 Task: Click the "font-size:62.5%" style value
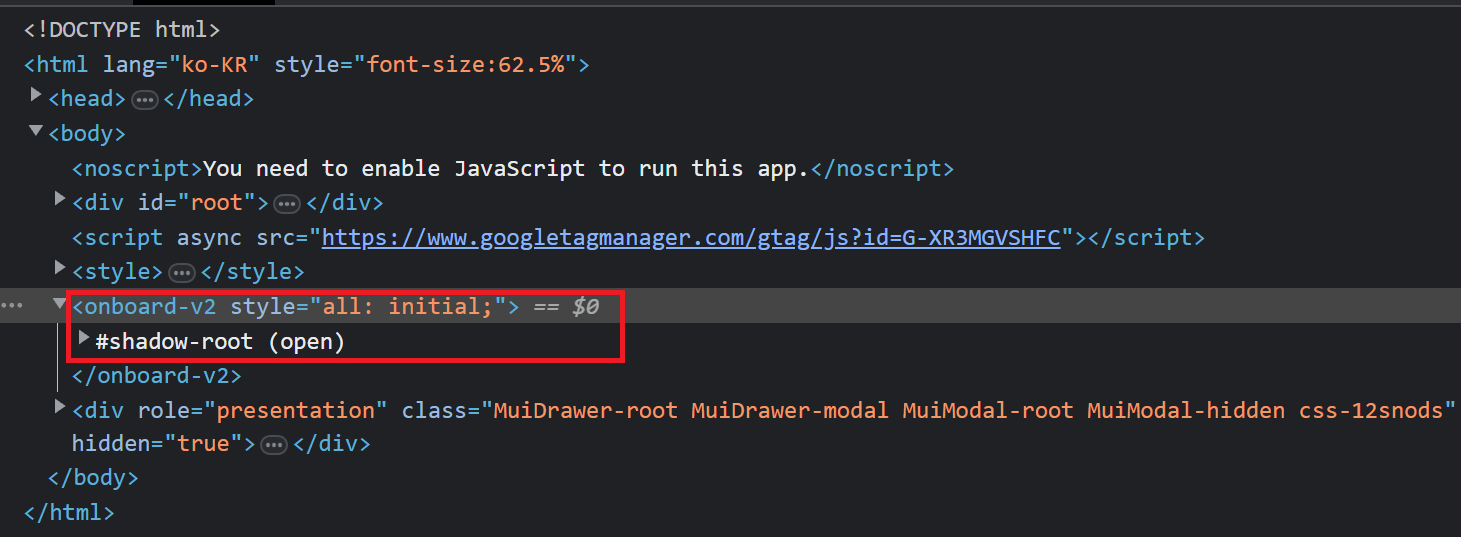[465, 65]
